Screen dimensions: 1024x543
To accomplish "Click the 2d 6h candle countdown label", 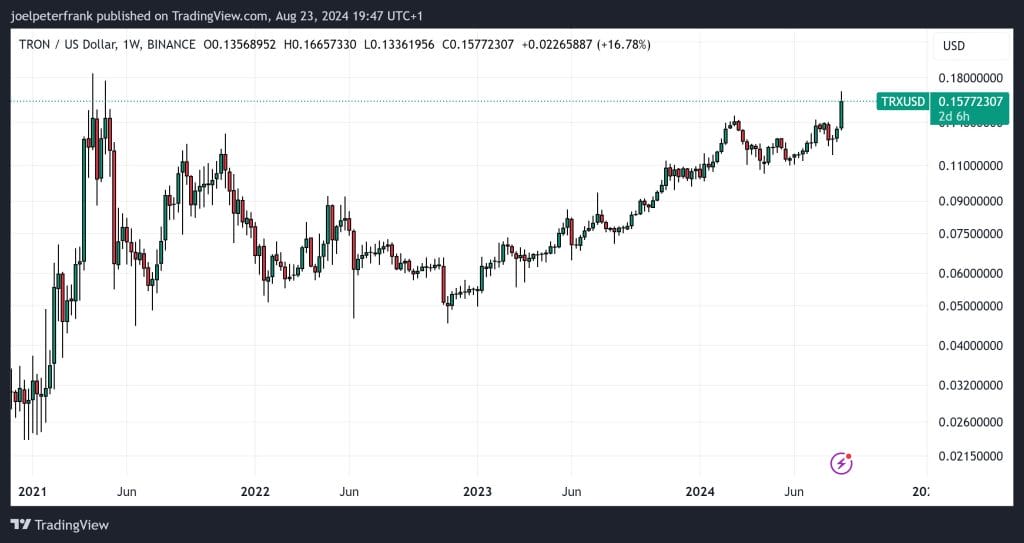I will (x=952, y=117).
